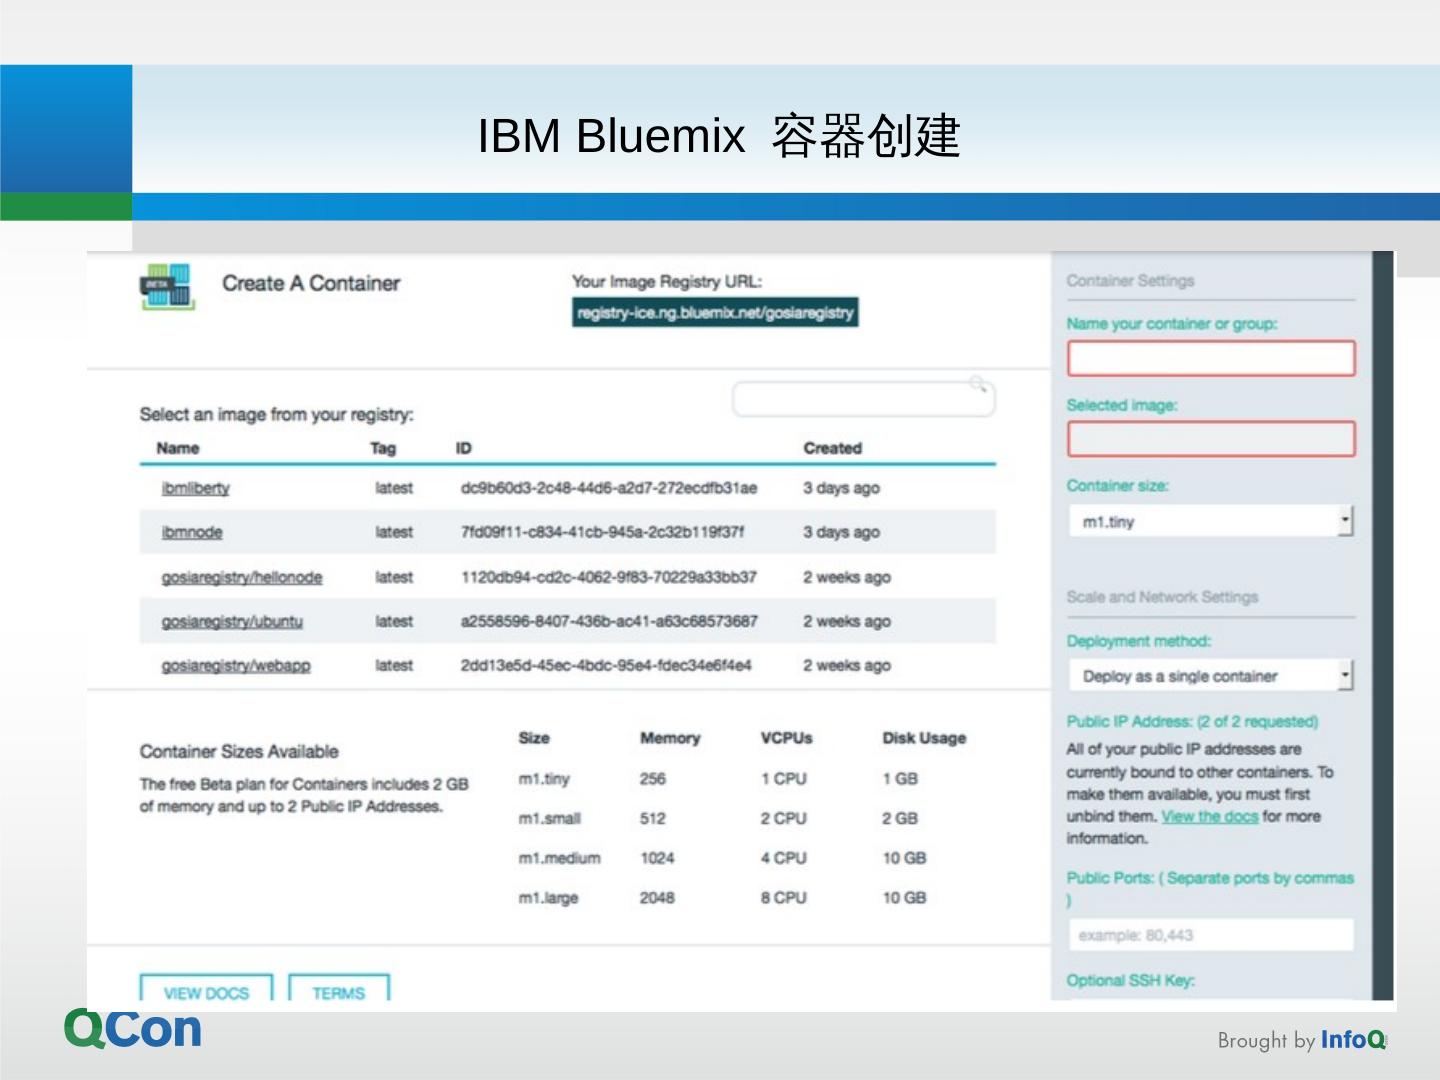
Task: Select the gosiaregistry/webapp image
Action: (x=236, y=665)
